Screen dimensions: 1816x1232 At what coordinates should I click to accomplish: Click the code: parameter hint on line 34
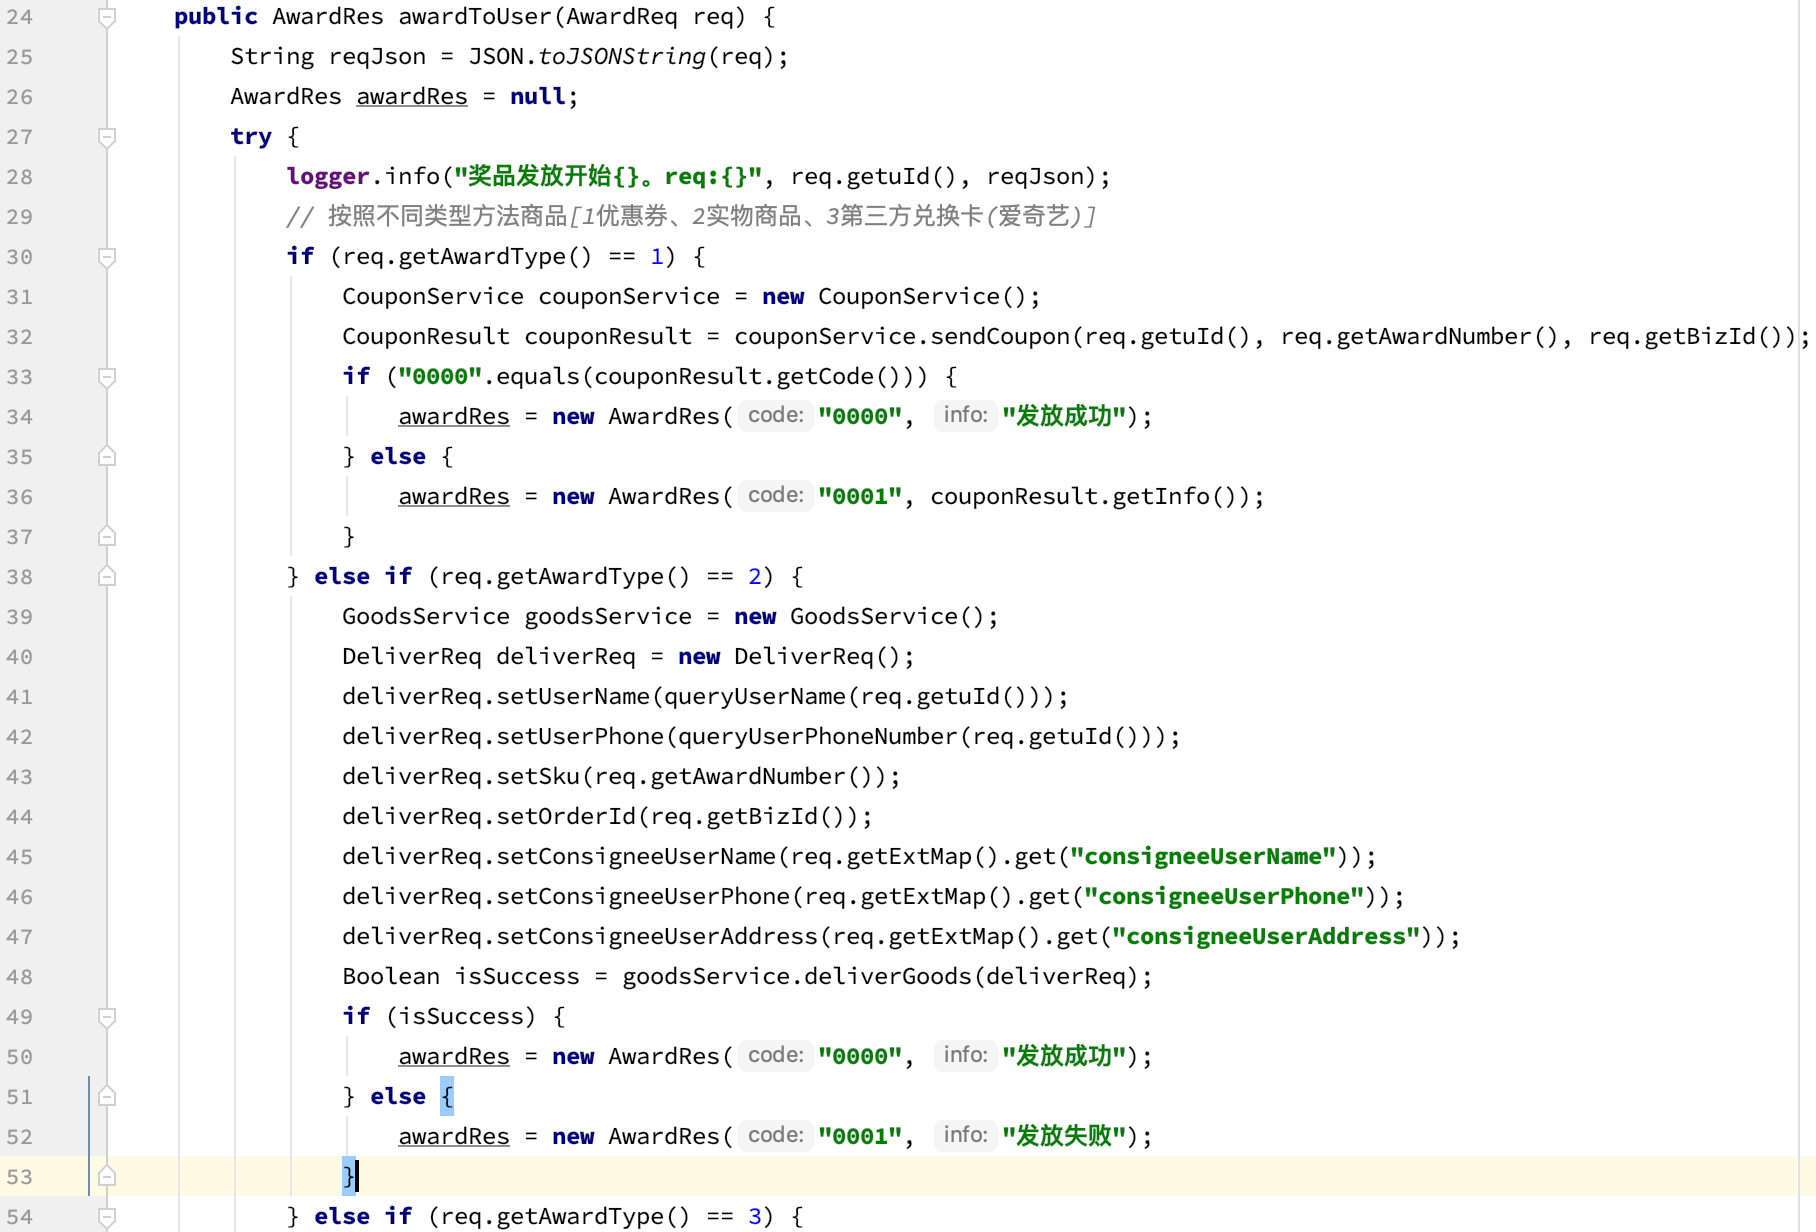pos(776,415)
